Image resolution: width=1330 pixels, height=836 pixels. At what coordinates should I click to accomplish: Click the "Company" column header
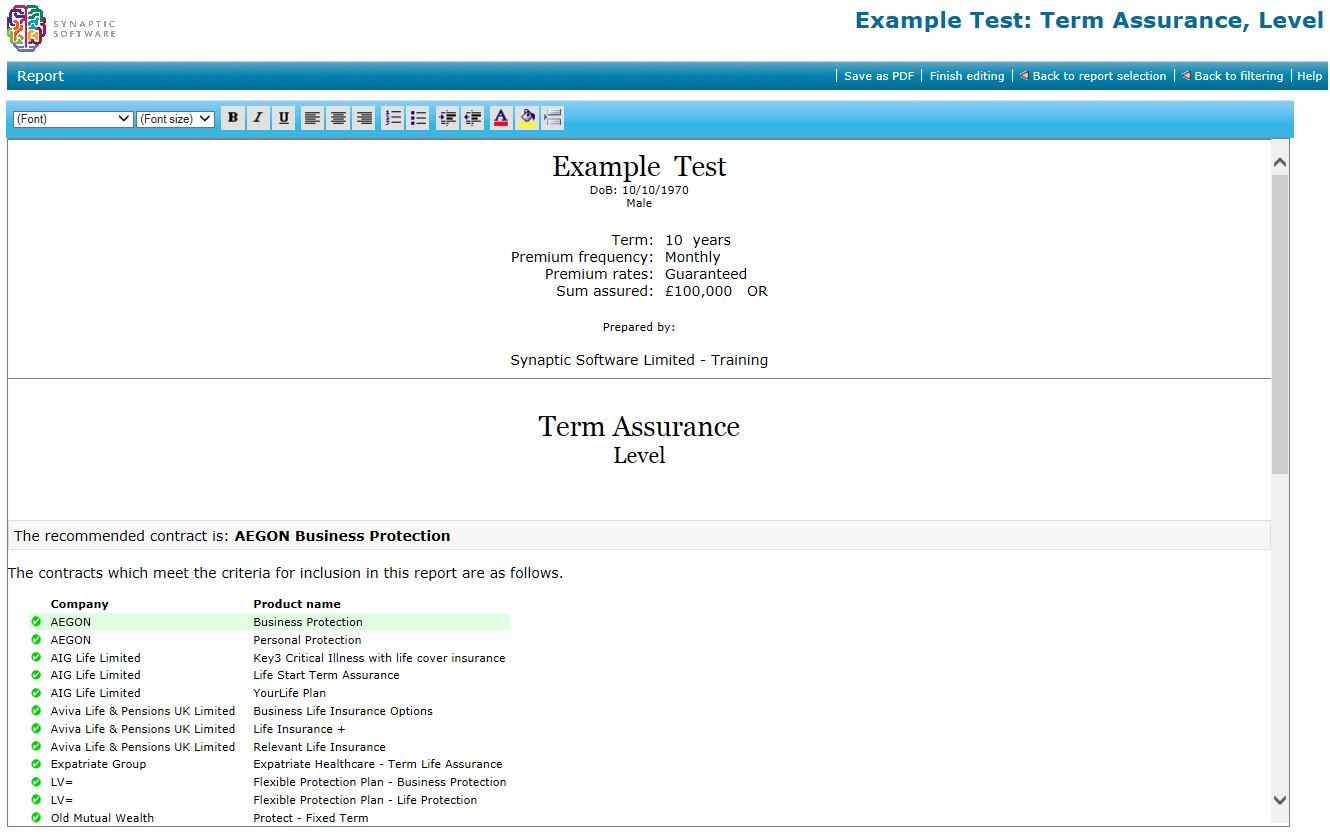click(80, 604)
